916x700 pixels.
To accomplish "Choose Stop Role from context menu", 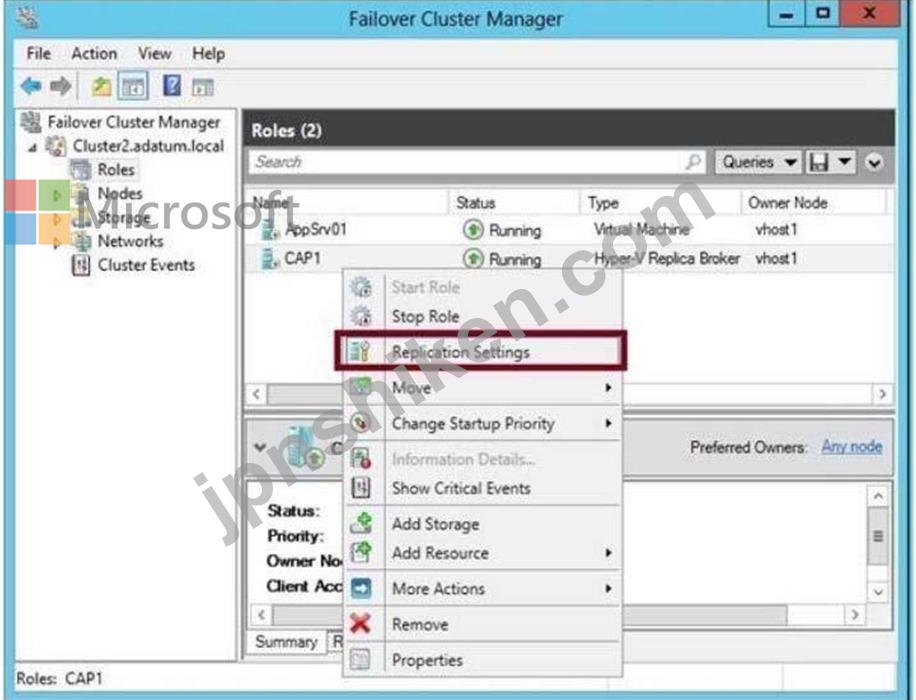I will pos(482,316).
